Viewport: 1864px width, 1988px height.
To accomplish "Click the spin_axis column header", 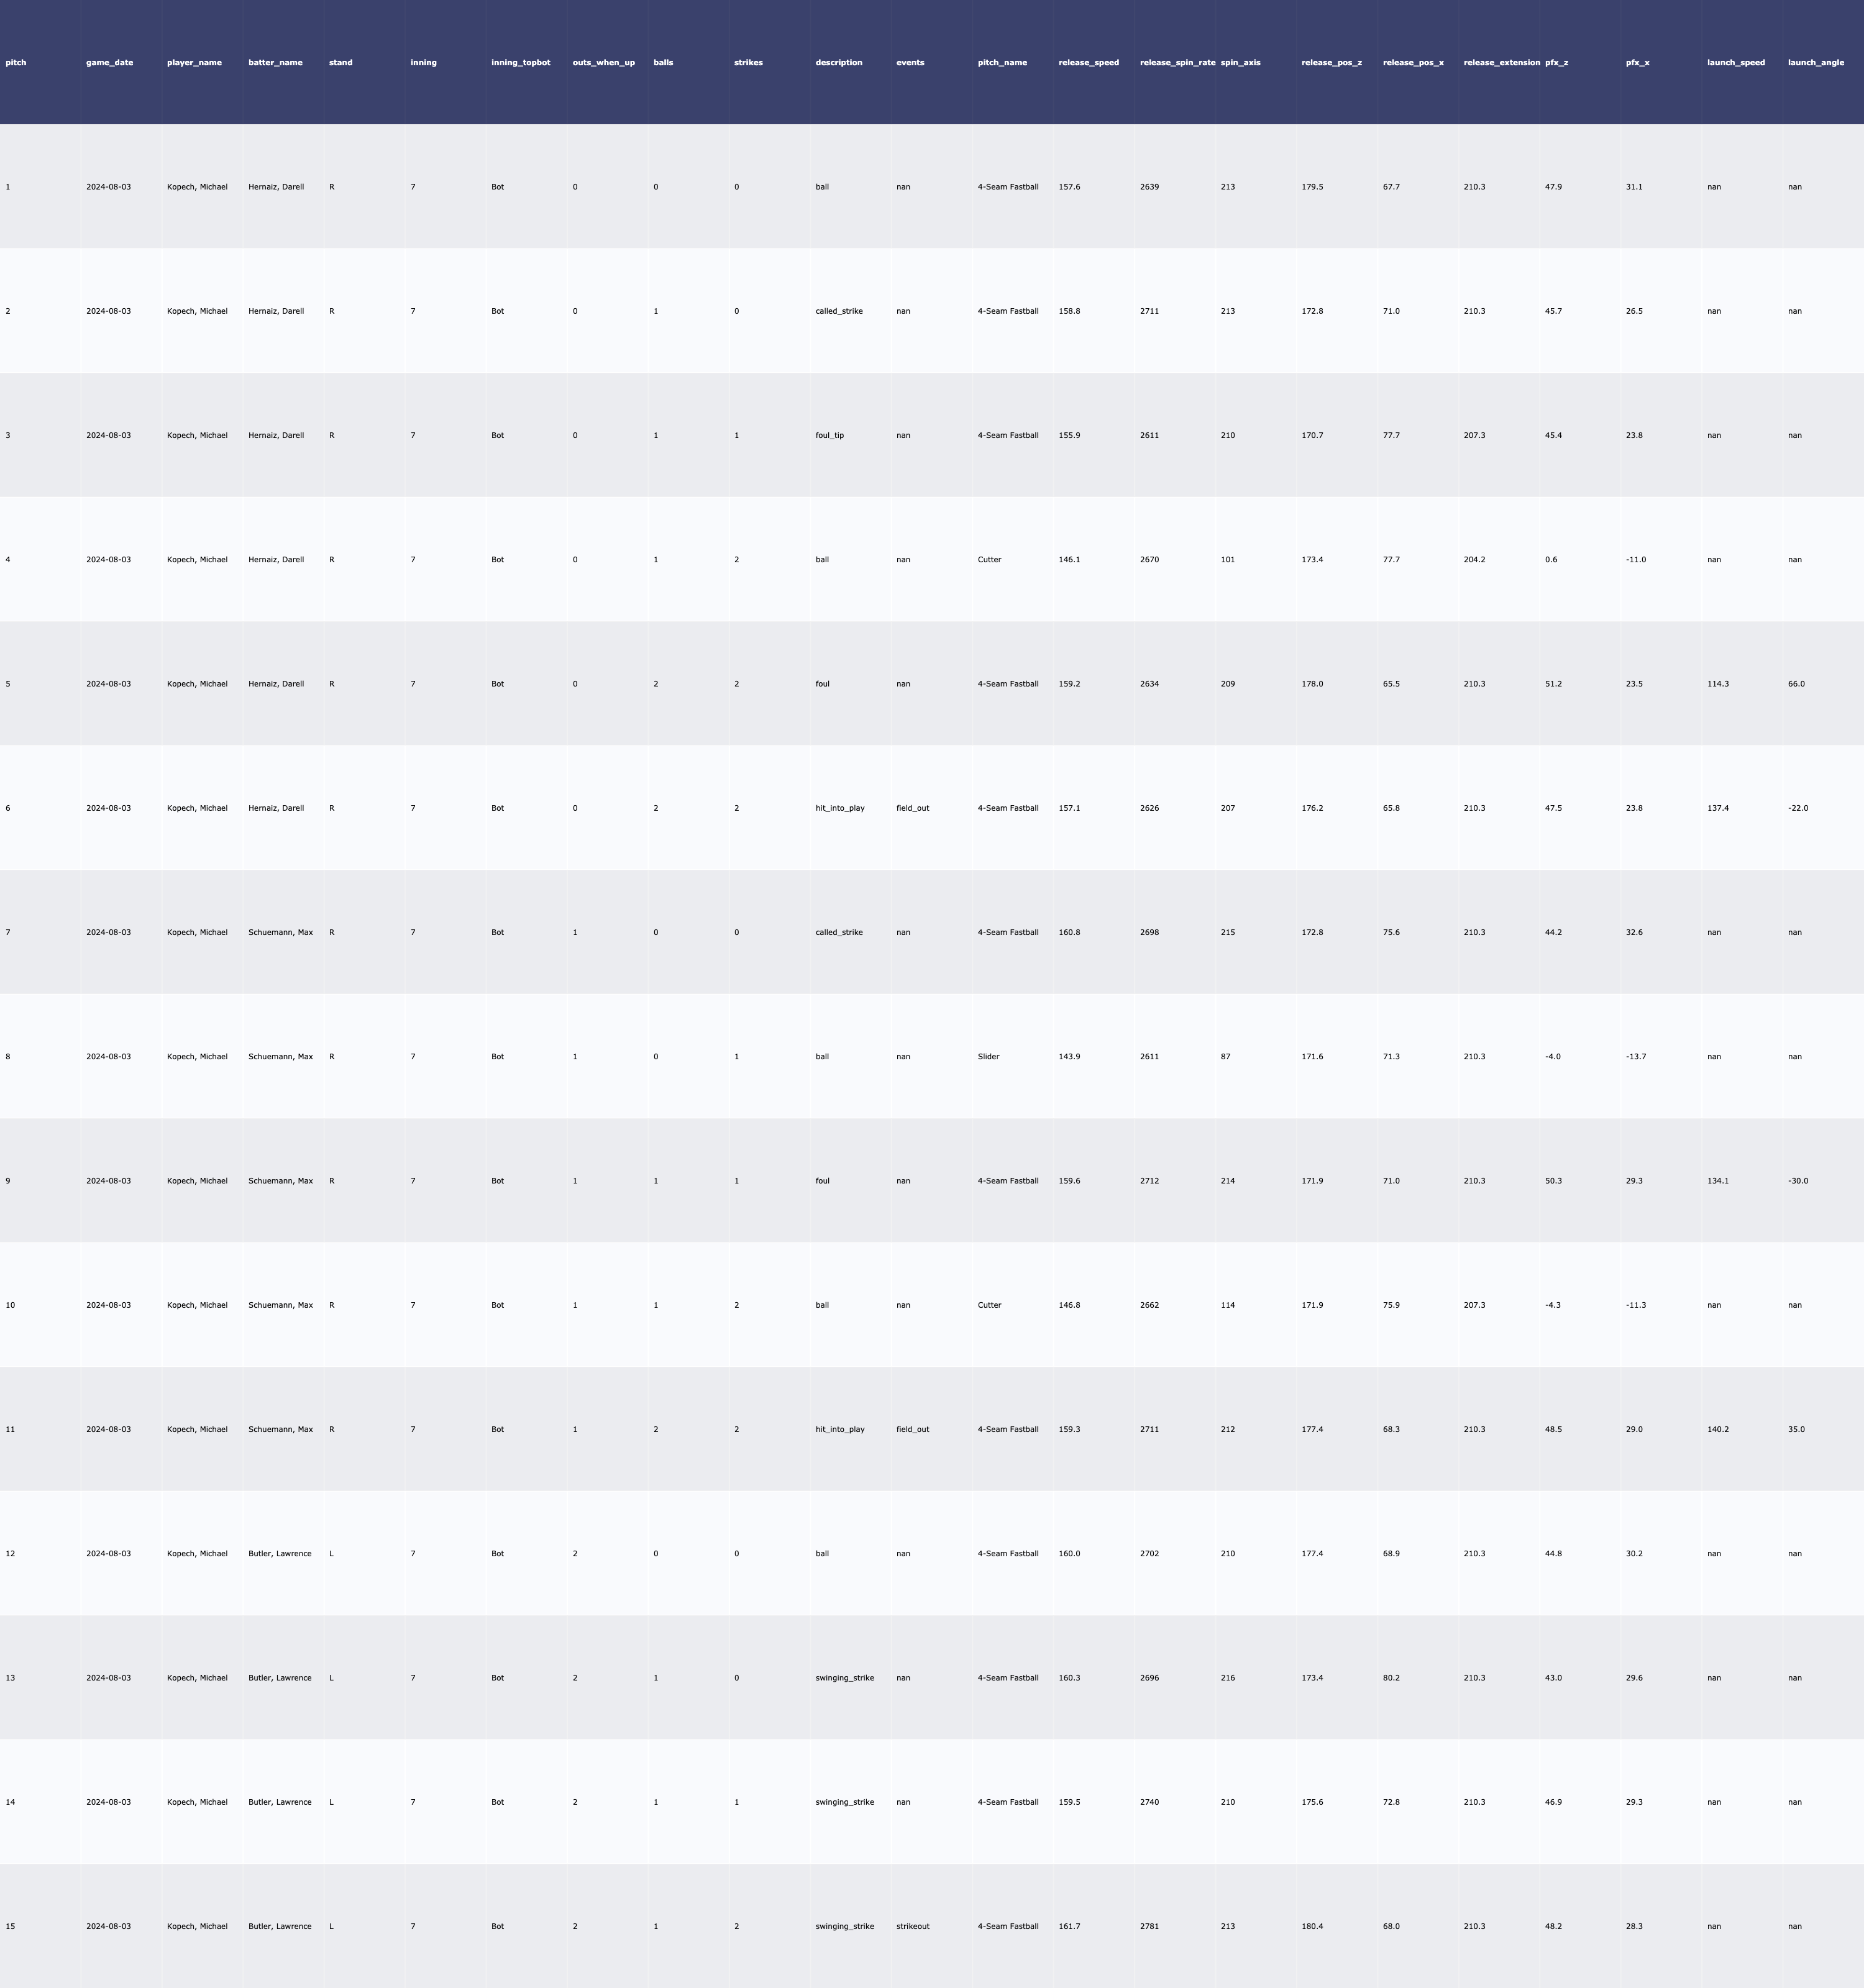I will pos(1240,62).
